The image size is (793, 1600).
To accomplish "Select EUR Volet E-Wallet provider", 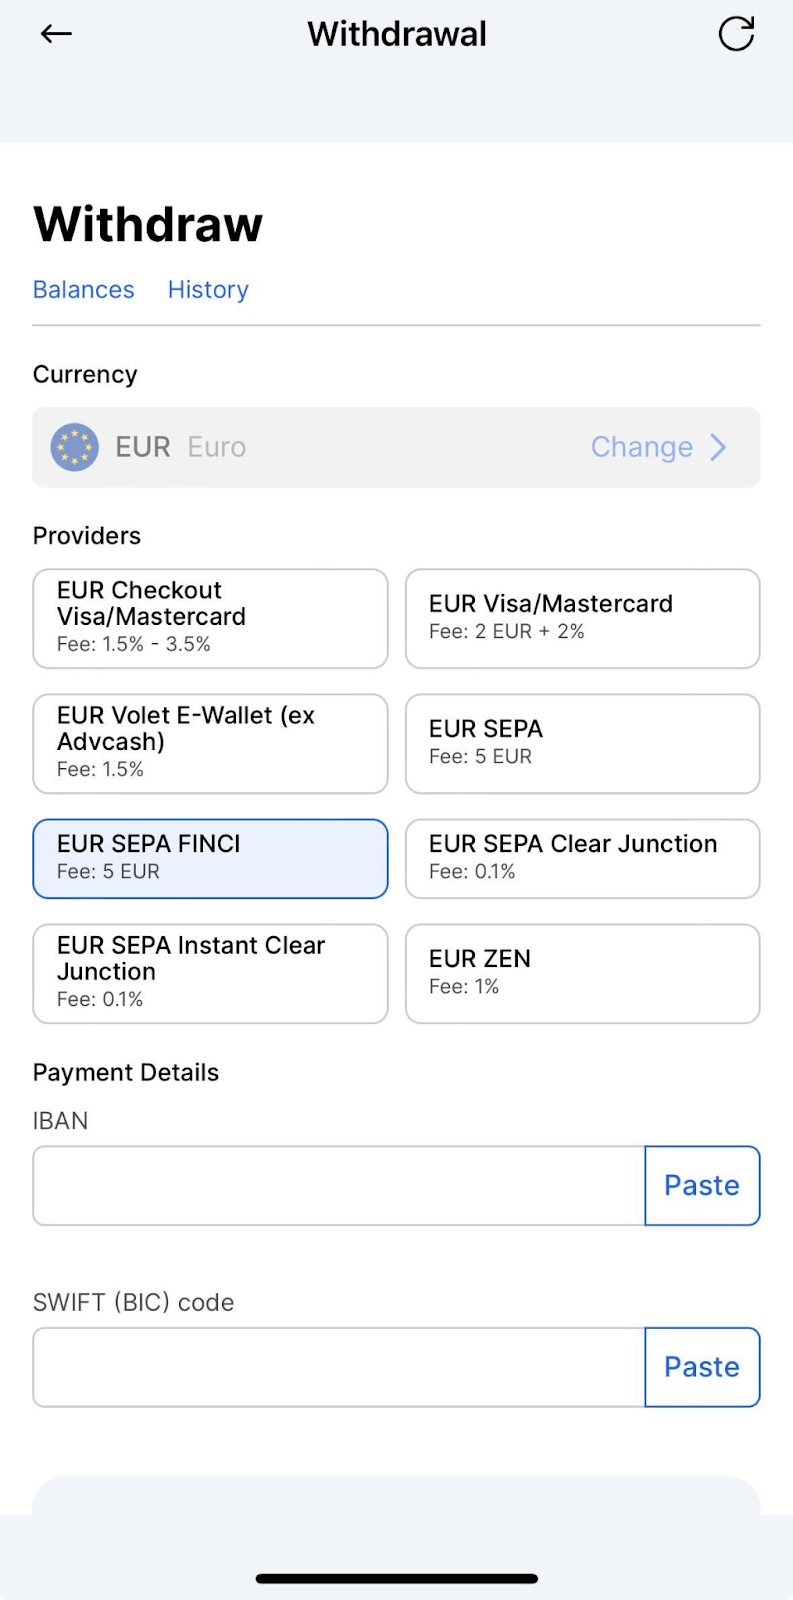I will (210, 743).
